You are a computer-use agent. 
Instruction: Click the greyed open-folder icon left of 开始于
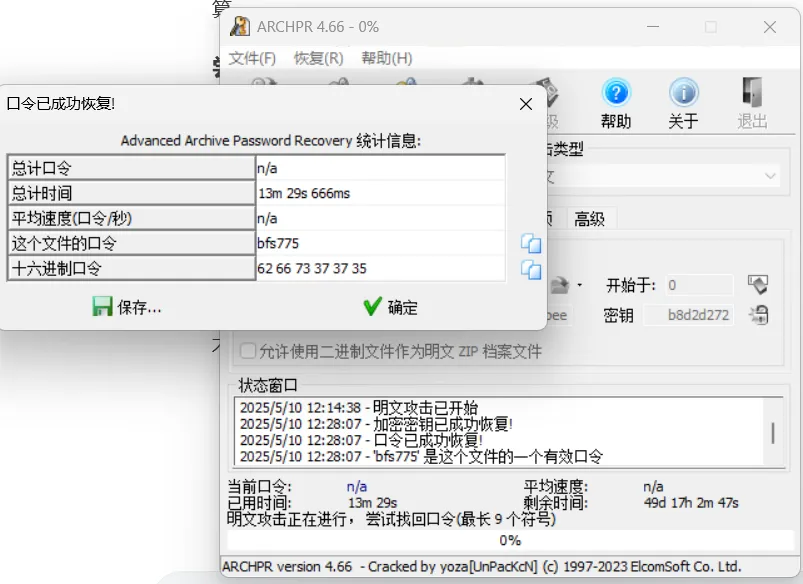(x=560, y=285)
